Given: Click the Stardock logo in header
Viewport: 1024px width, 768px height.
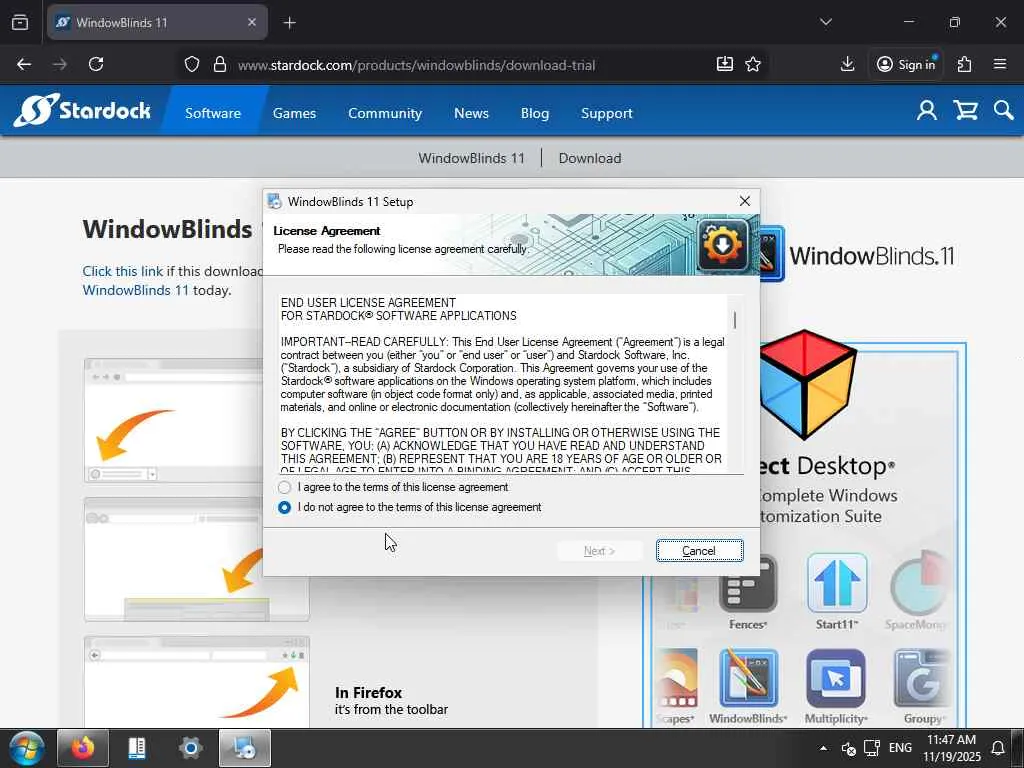Looking at the screenshot, I should (82, 110).
